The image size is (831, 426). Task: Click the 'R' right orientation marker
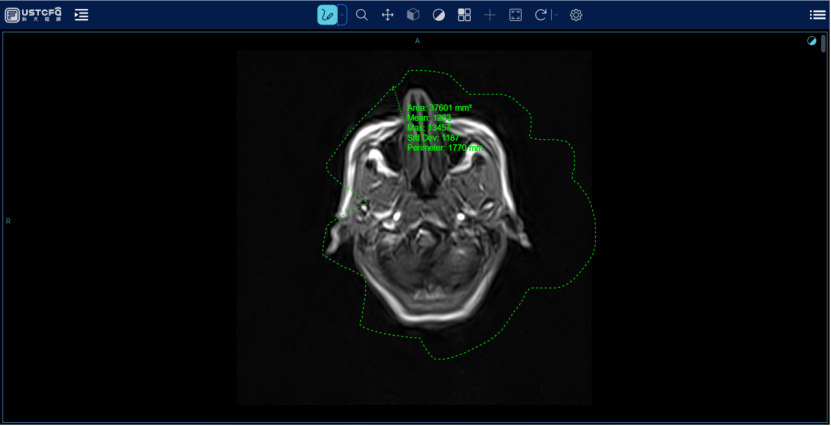pyautogui.click(x=8, y=220)
